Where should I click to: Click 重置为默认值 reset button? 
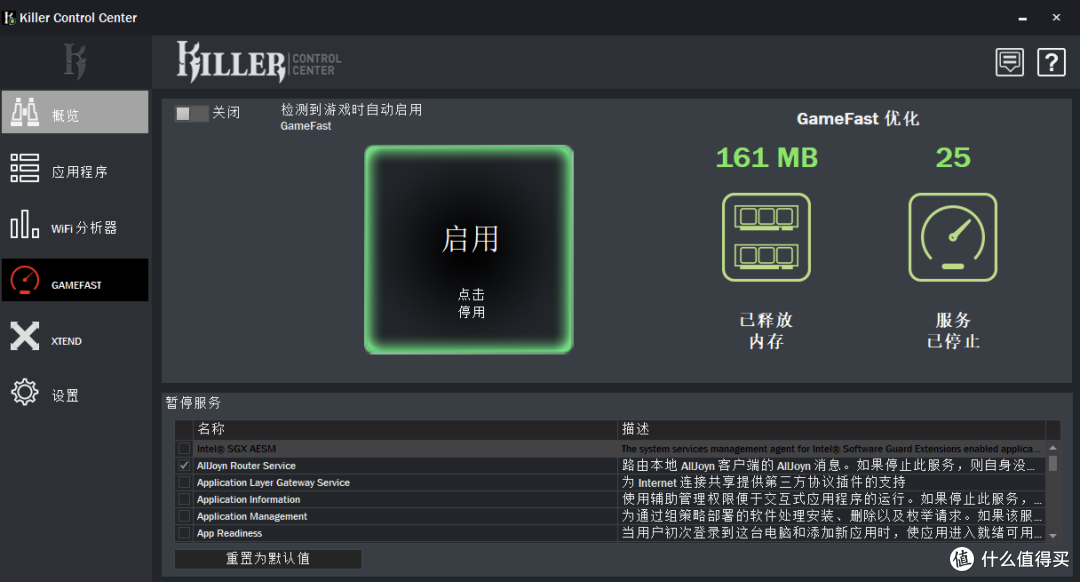tap(268, 559)
